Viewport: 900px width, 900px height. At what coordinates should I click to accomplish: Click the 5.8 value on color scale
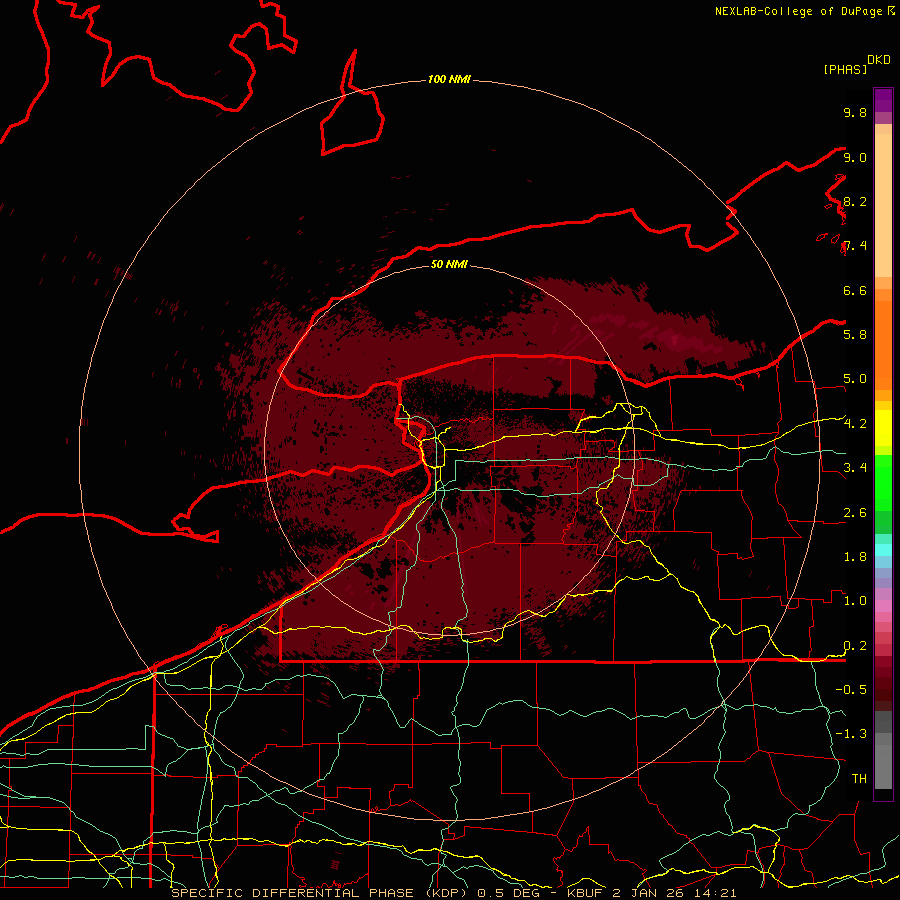(855, 334)
